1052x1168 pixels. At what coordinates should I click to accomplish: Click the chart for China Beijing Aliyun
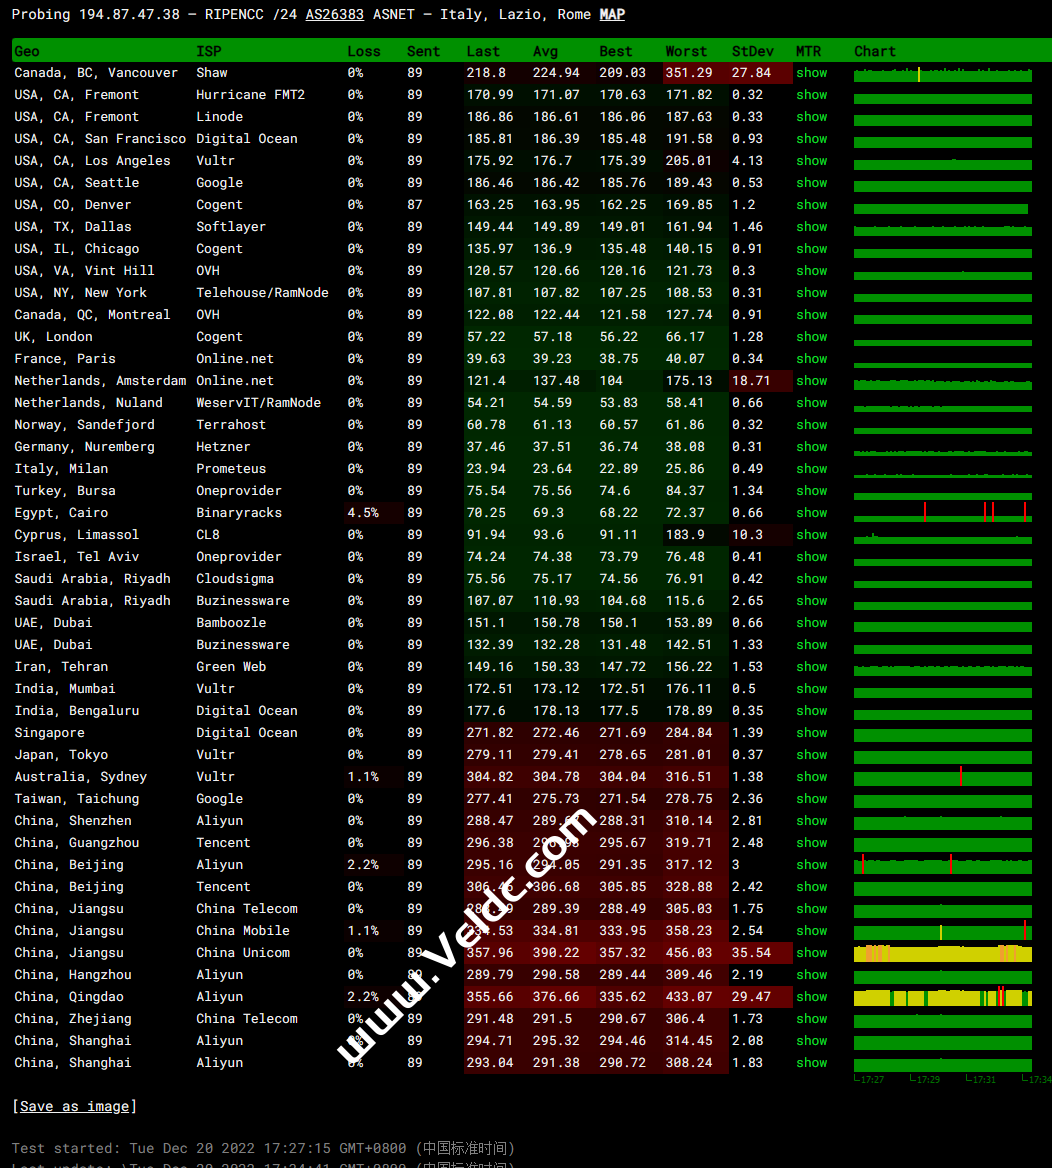(942, 865)
